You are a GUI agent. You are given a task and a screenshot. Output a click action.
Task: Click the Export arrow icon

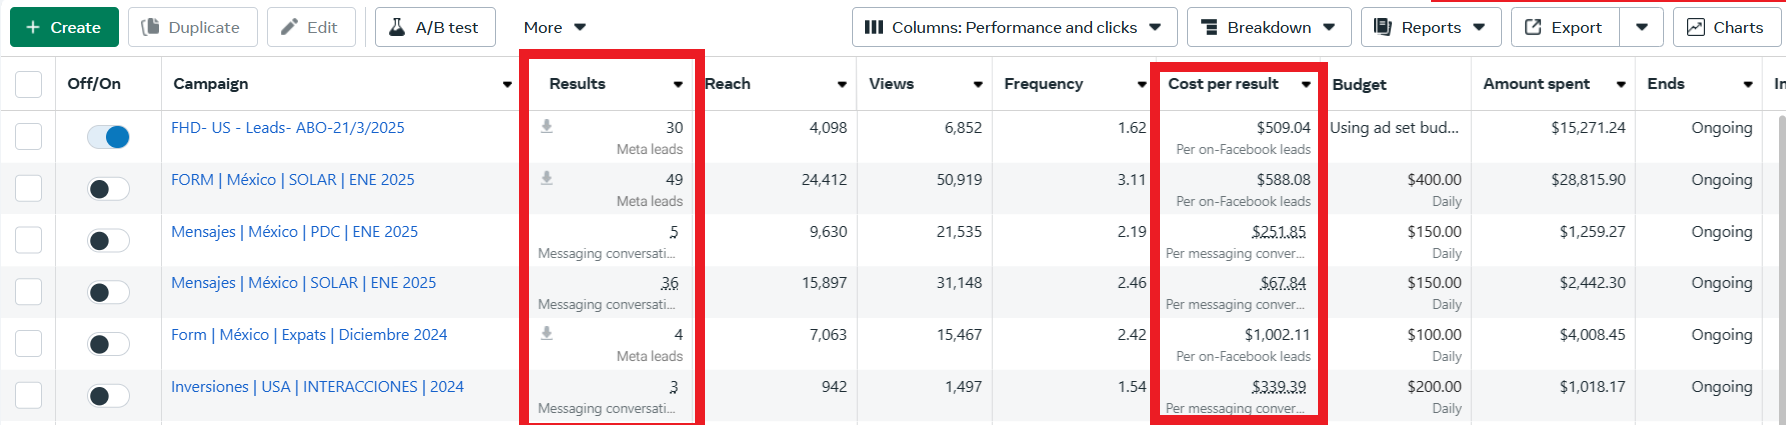1533,27
